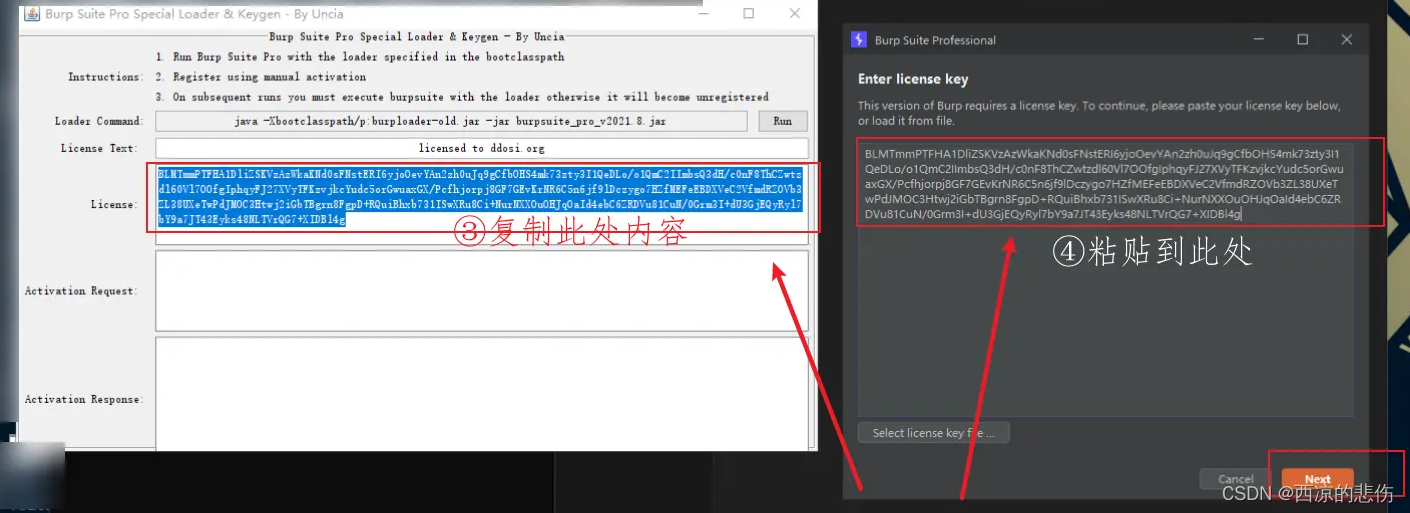The height and width of the screenshot is (513, 1410).
Task: Click Next in the Burp Suite license dialog
Action: point(1317,479)
